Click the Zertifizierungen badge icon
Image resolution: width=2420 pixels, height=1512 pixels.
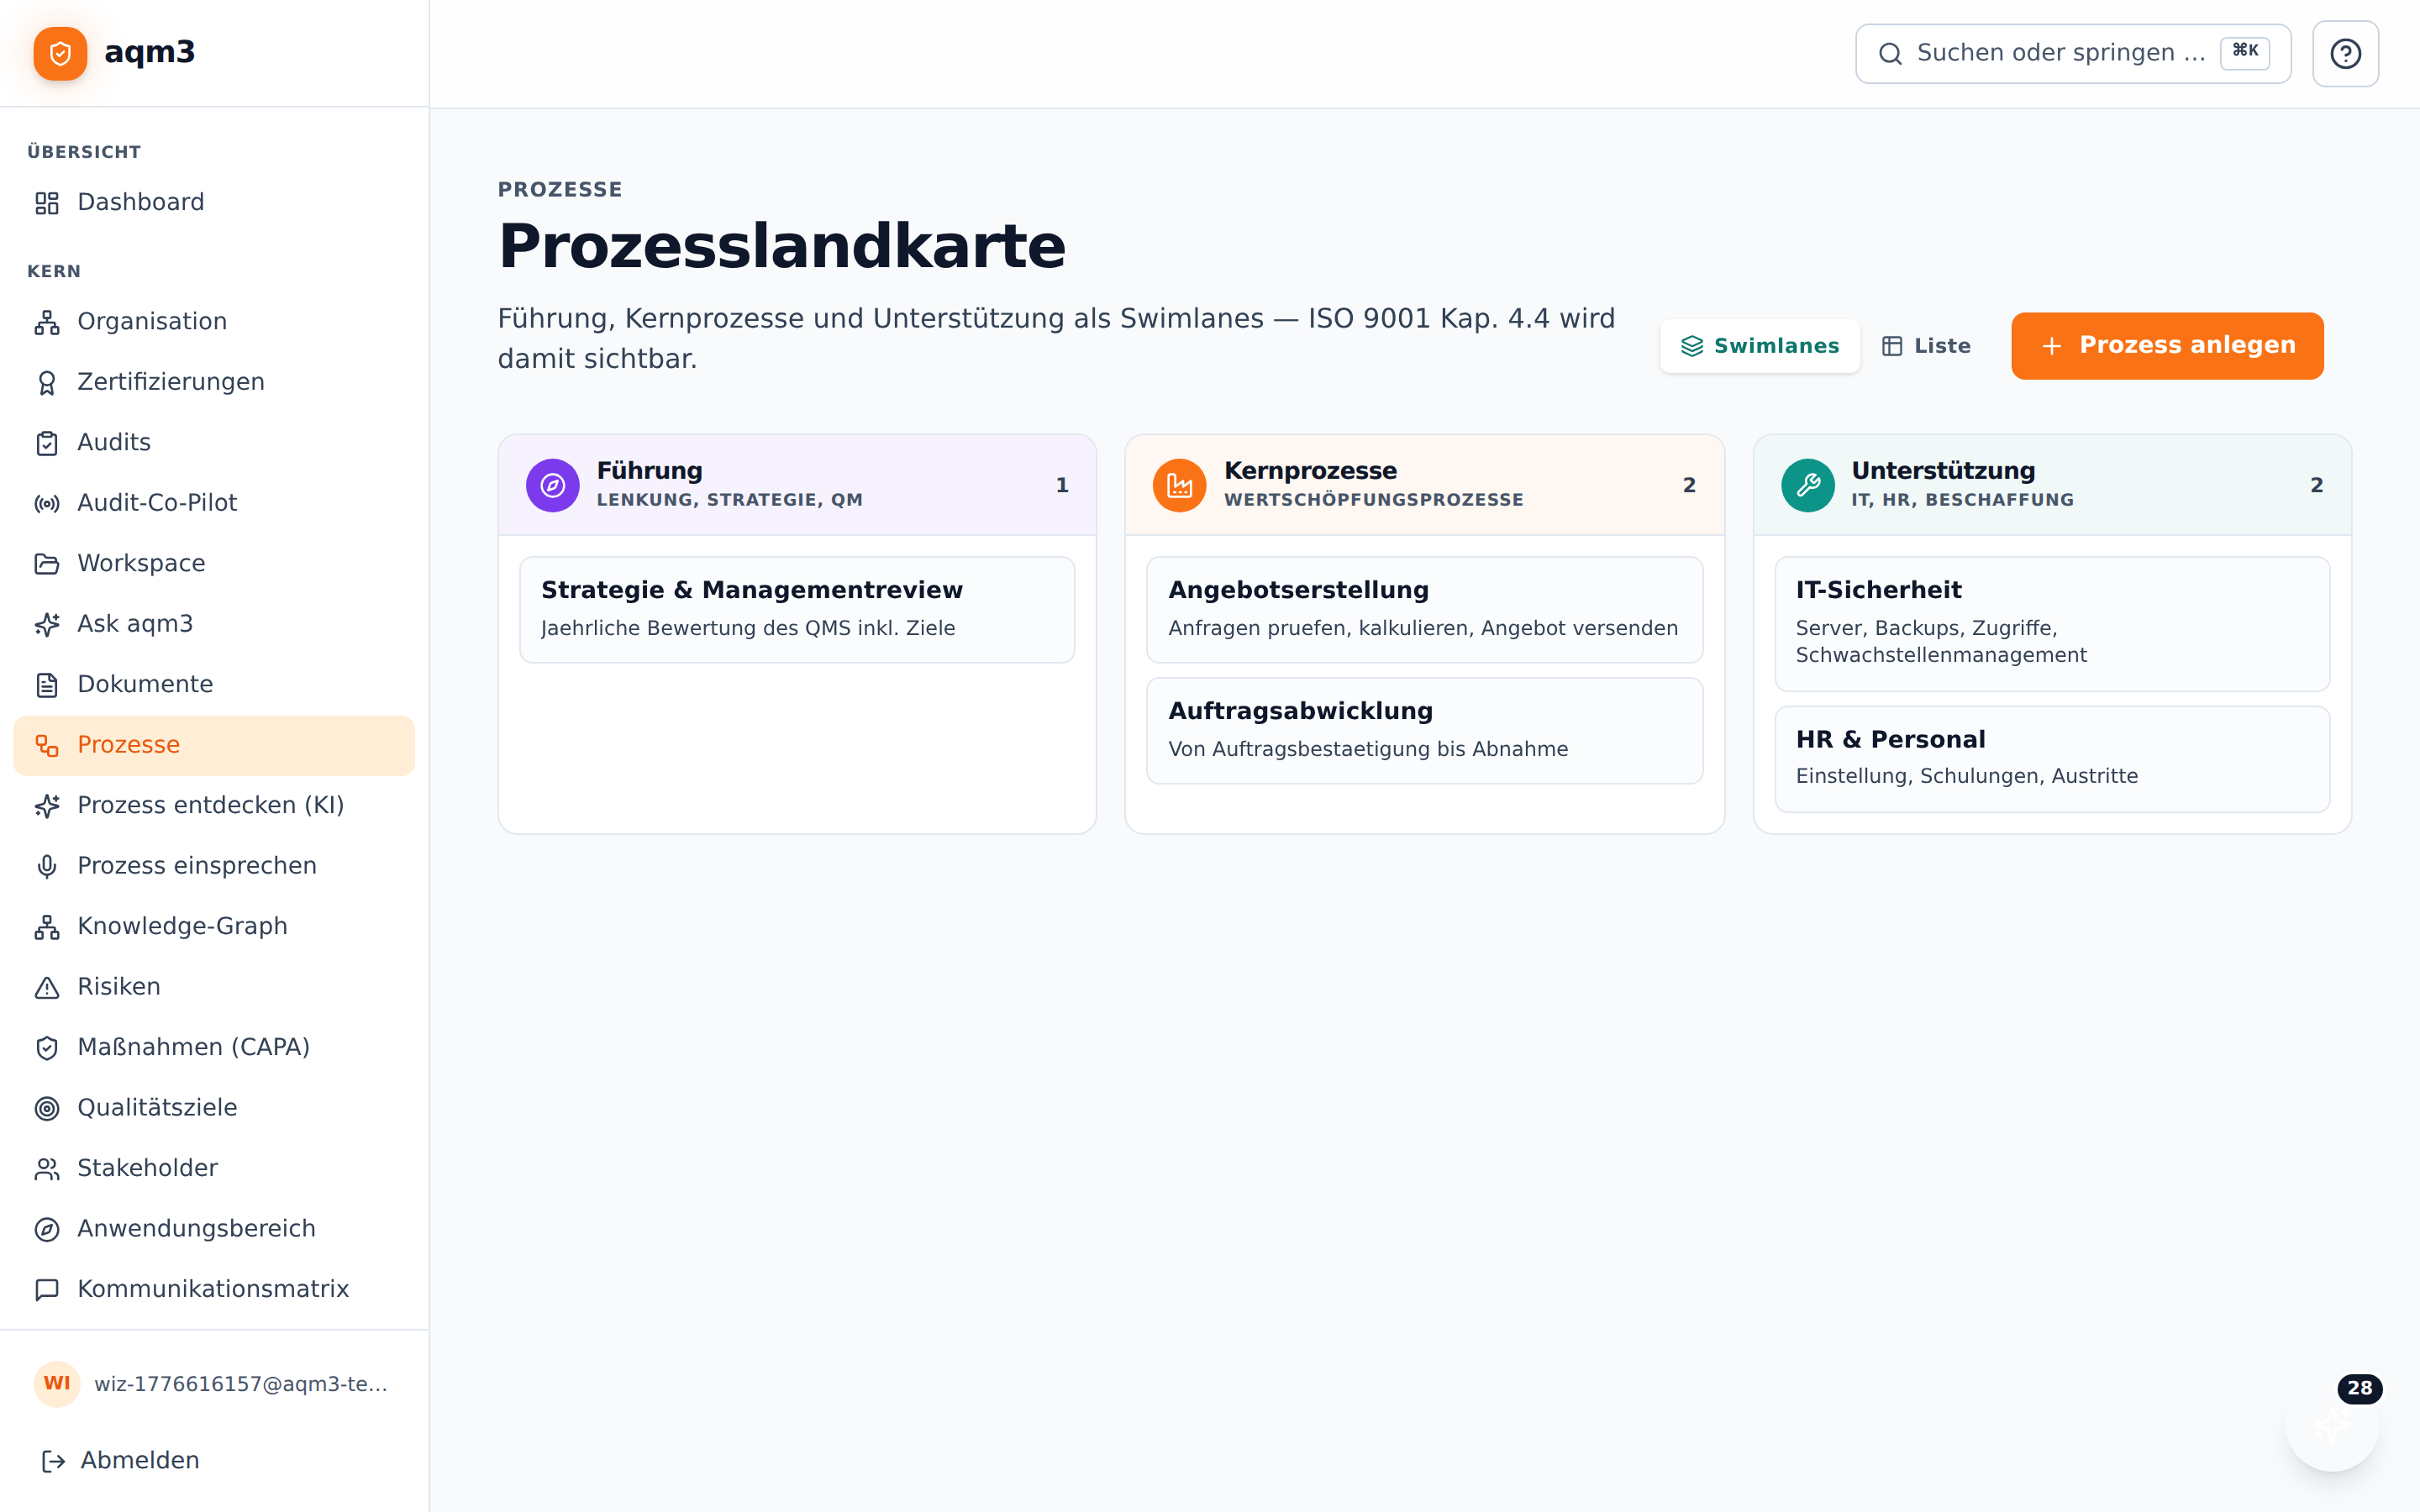(x=47, y=383)
